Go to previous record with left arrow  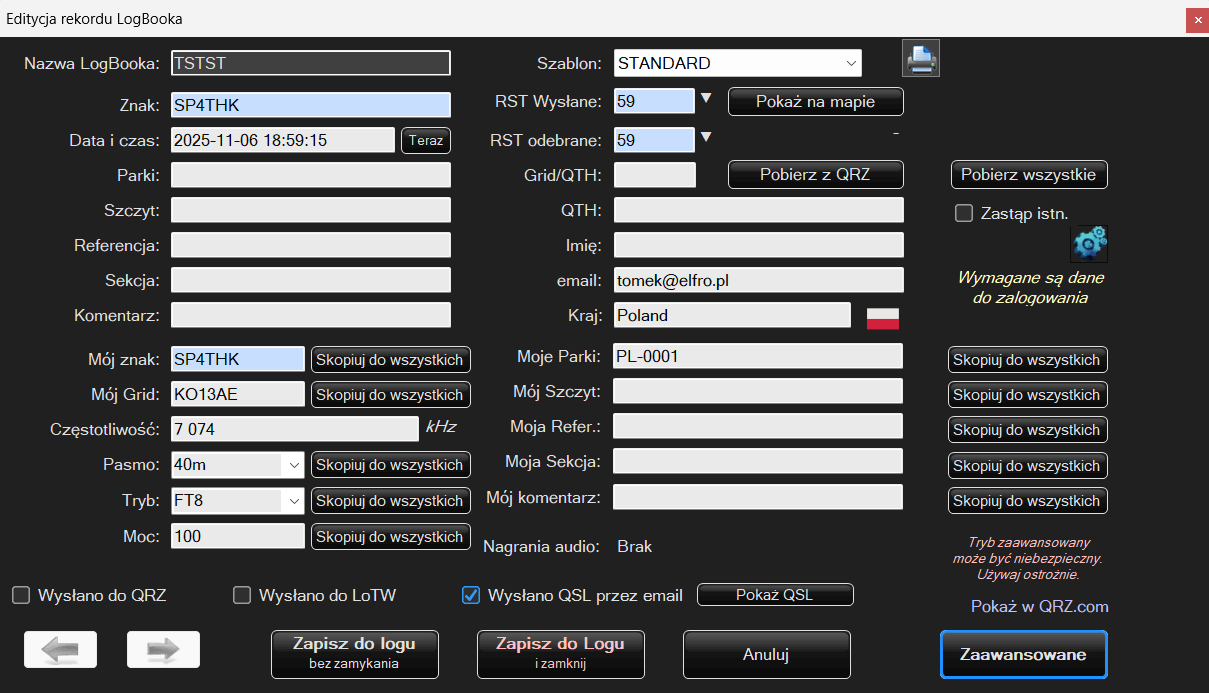pyautogui.click(x=60, y=650)
